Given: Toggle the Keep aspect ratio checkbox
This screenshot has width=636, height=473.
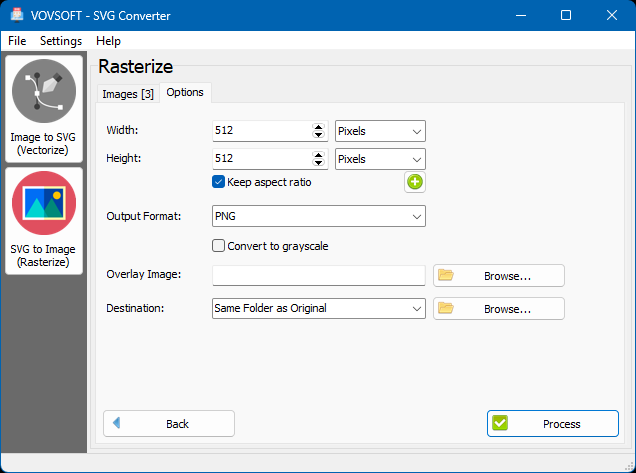Looking at the screenshot, I should 218,182.
